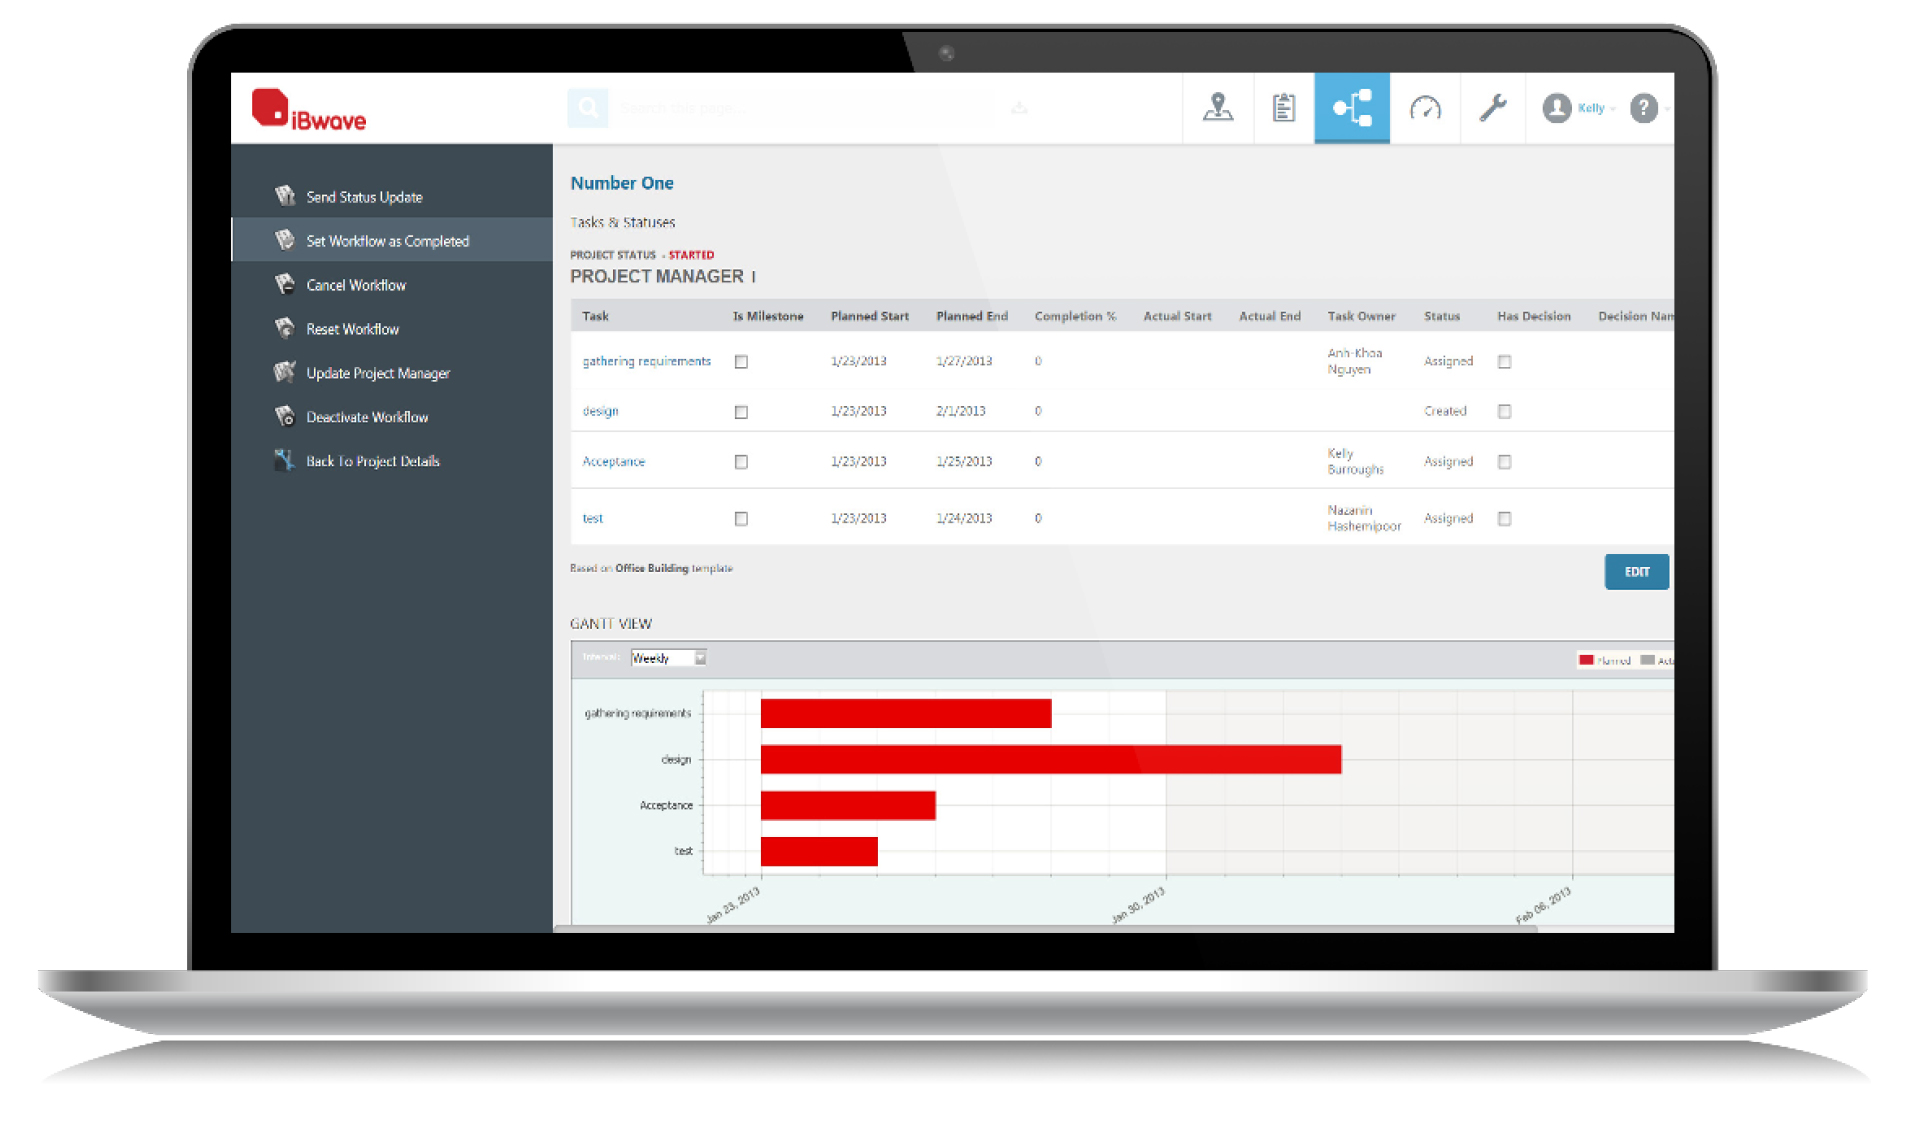
Task: Toggle Has Decision for gathering requirements
Action: tap(1504, 362)
